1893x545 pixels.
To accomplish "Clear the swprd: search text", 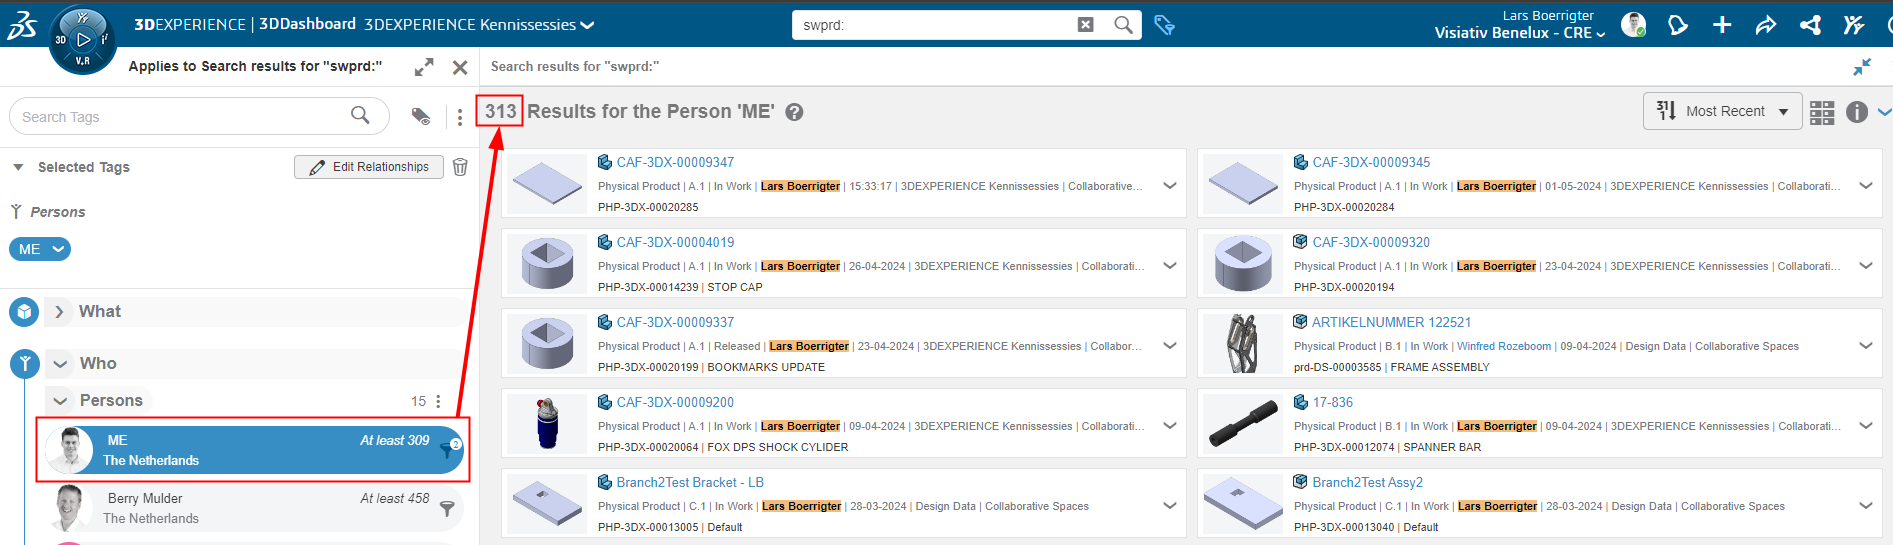I will click(1086, 25).
